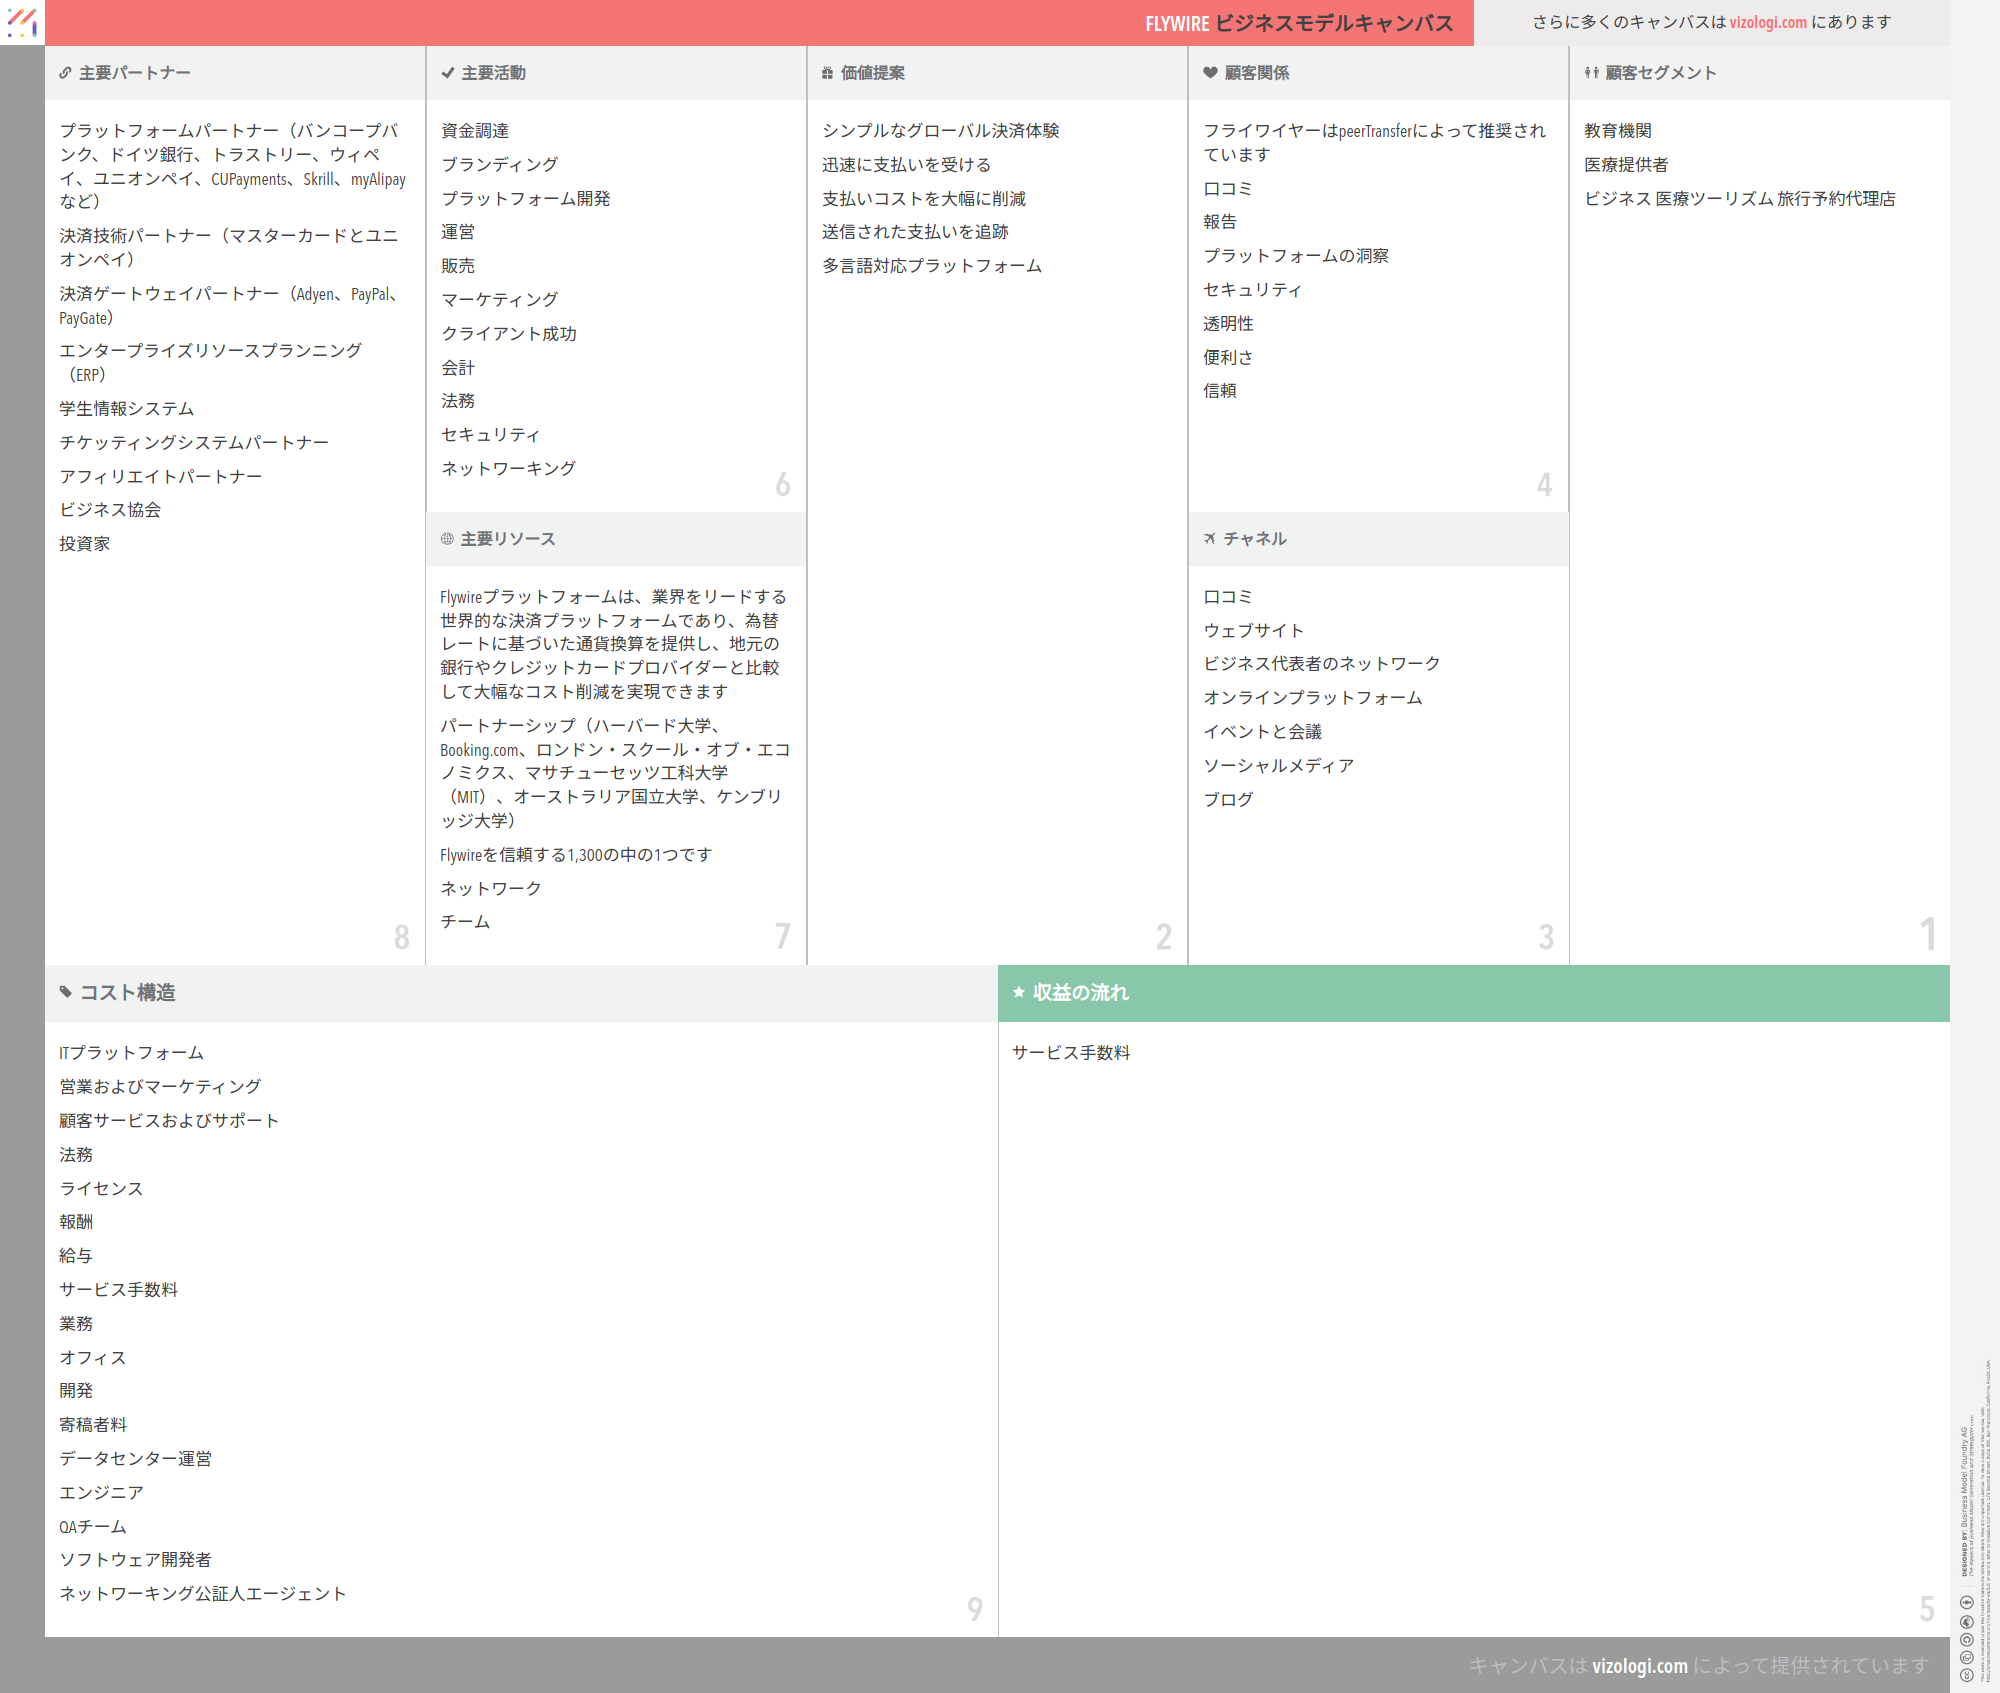
Task: Click the 教育機関 customer segment entry
Action: (x=1617, y=131)
